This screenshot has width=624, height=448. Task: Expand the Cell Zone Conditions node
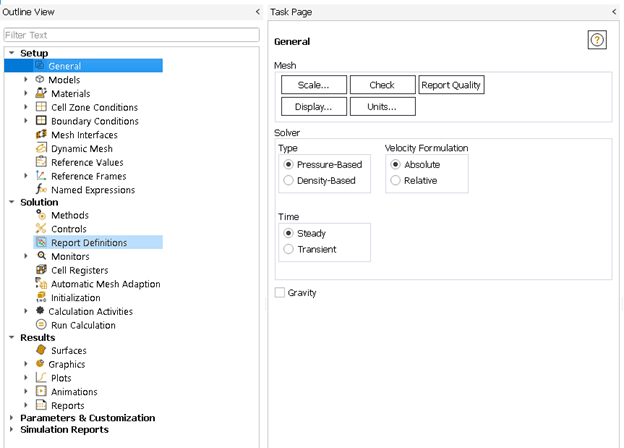pos(27,107)
